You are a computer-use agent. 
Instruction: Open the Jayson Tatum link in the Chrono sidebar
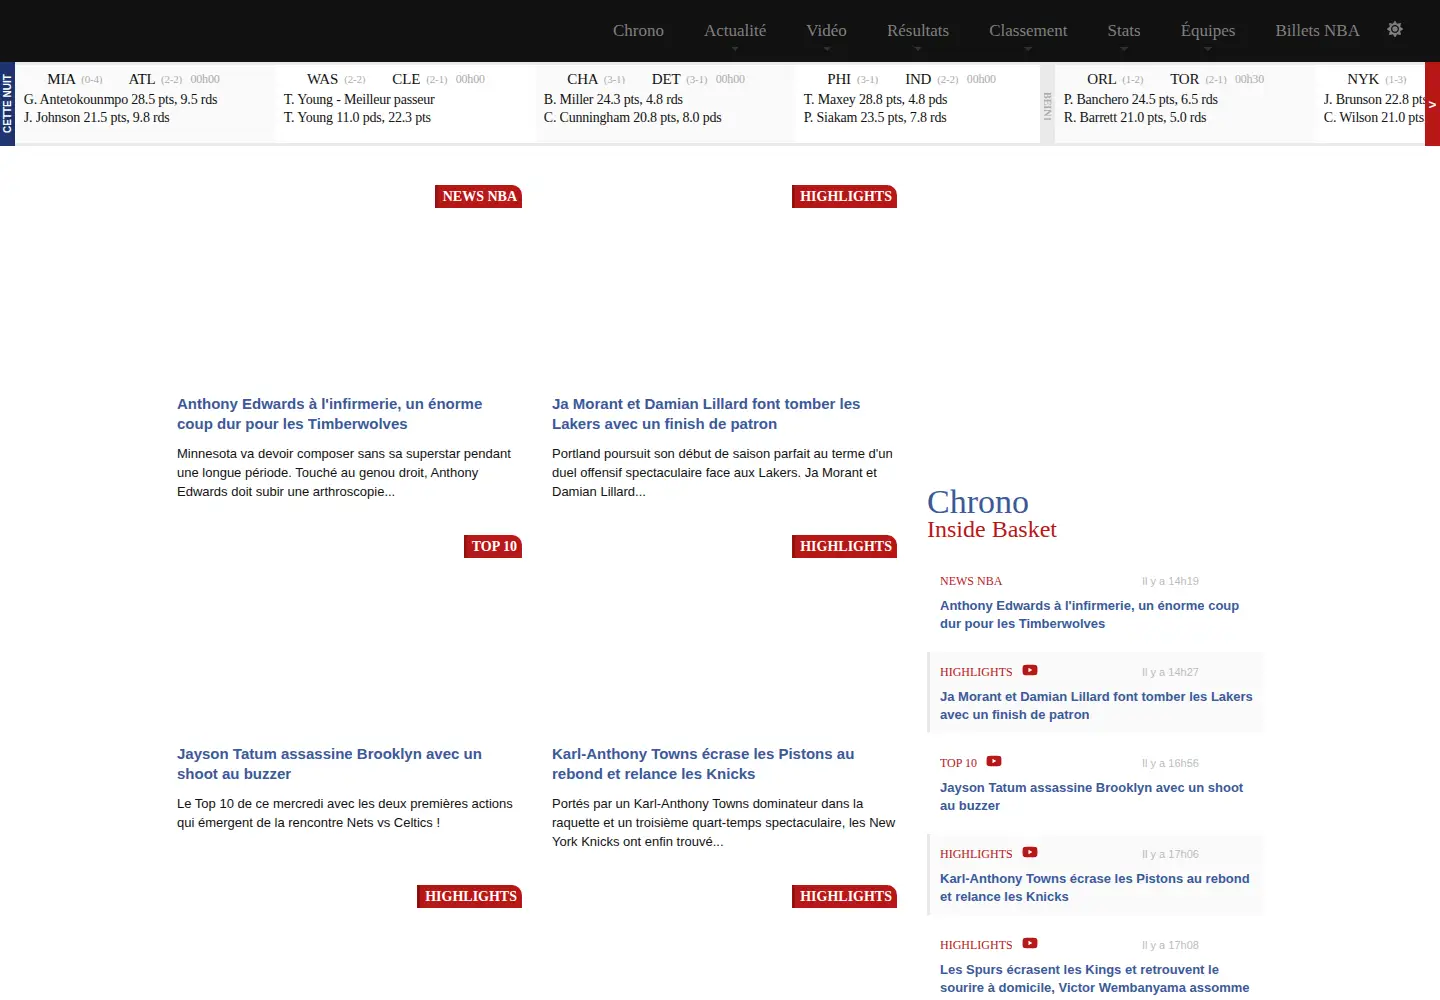point(1092,797)
